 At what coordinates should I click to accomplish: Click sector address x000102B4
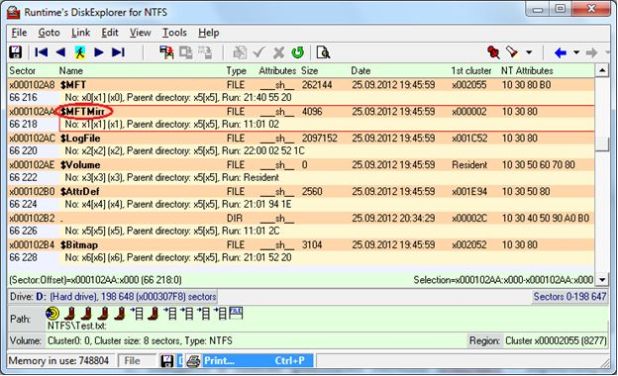[x=32, y=245]
